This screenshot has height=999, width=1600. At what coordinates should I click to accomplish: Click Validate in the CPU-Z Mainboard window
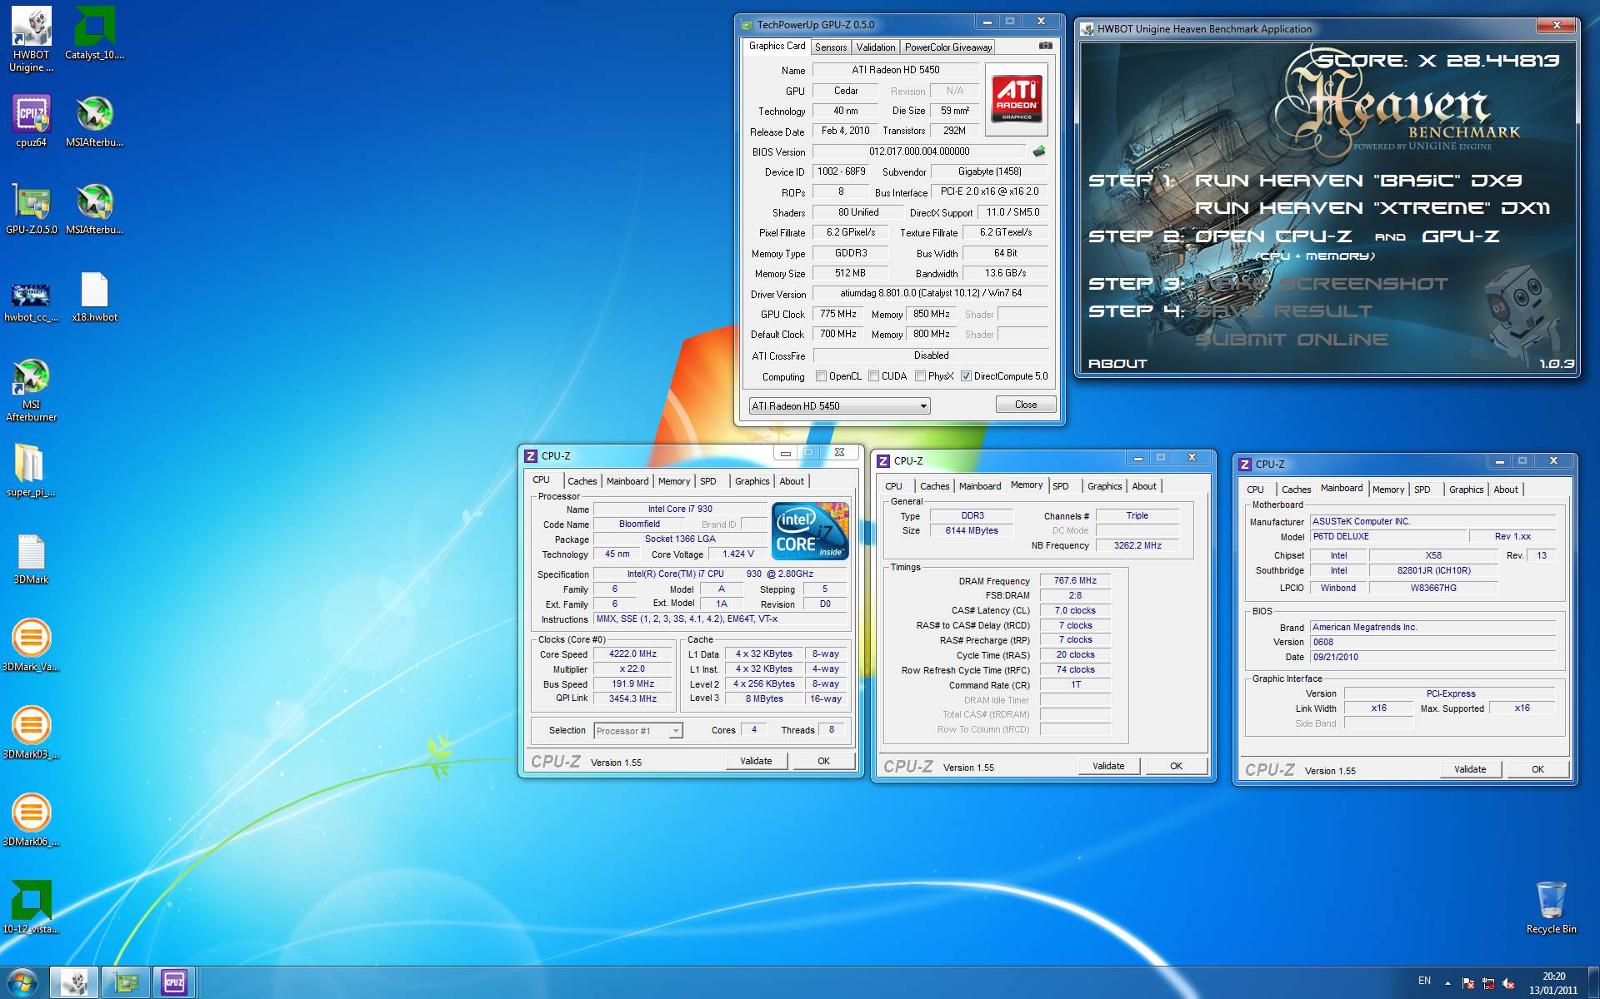point(1470,769)
